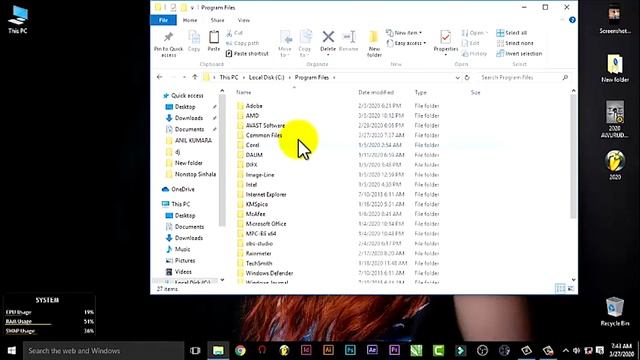The image size is (640, 360).
Task: Click the Rename icon
Action: coord(349,37)
